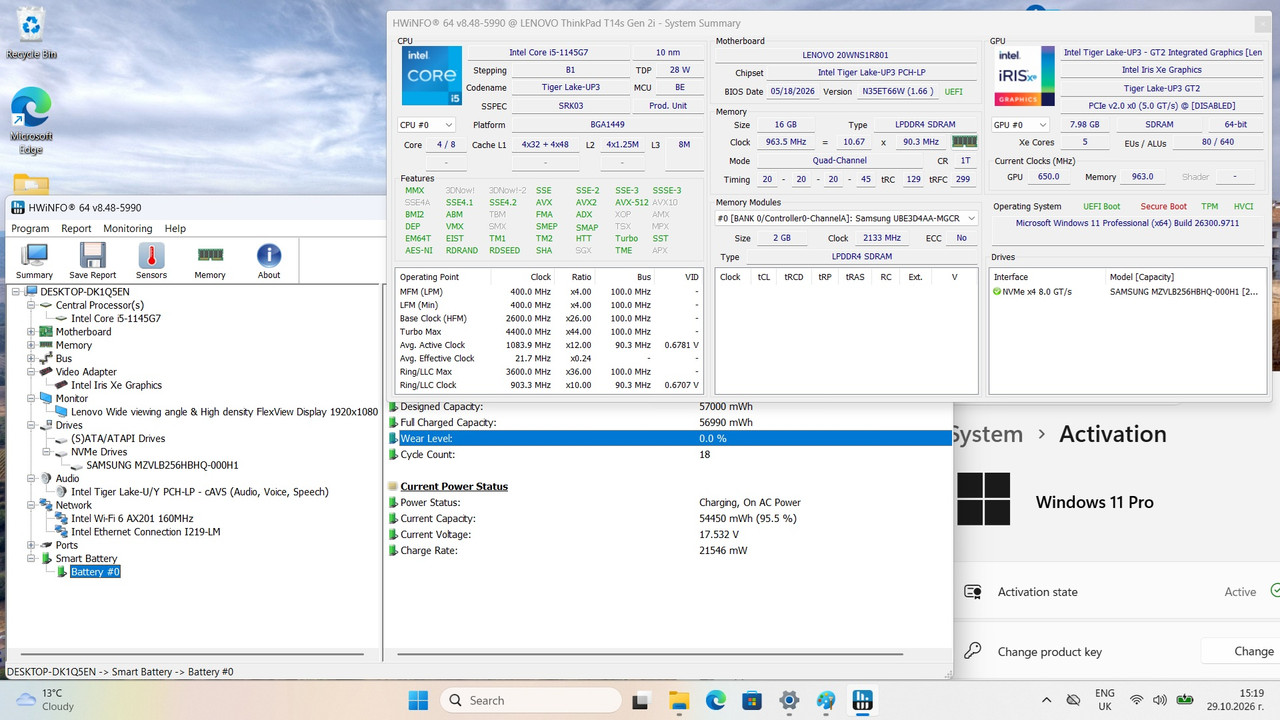Click System breadcrumb in the Settings window
Viewport: 1280px width, 720px height.
click(988, 434)
